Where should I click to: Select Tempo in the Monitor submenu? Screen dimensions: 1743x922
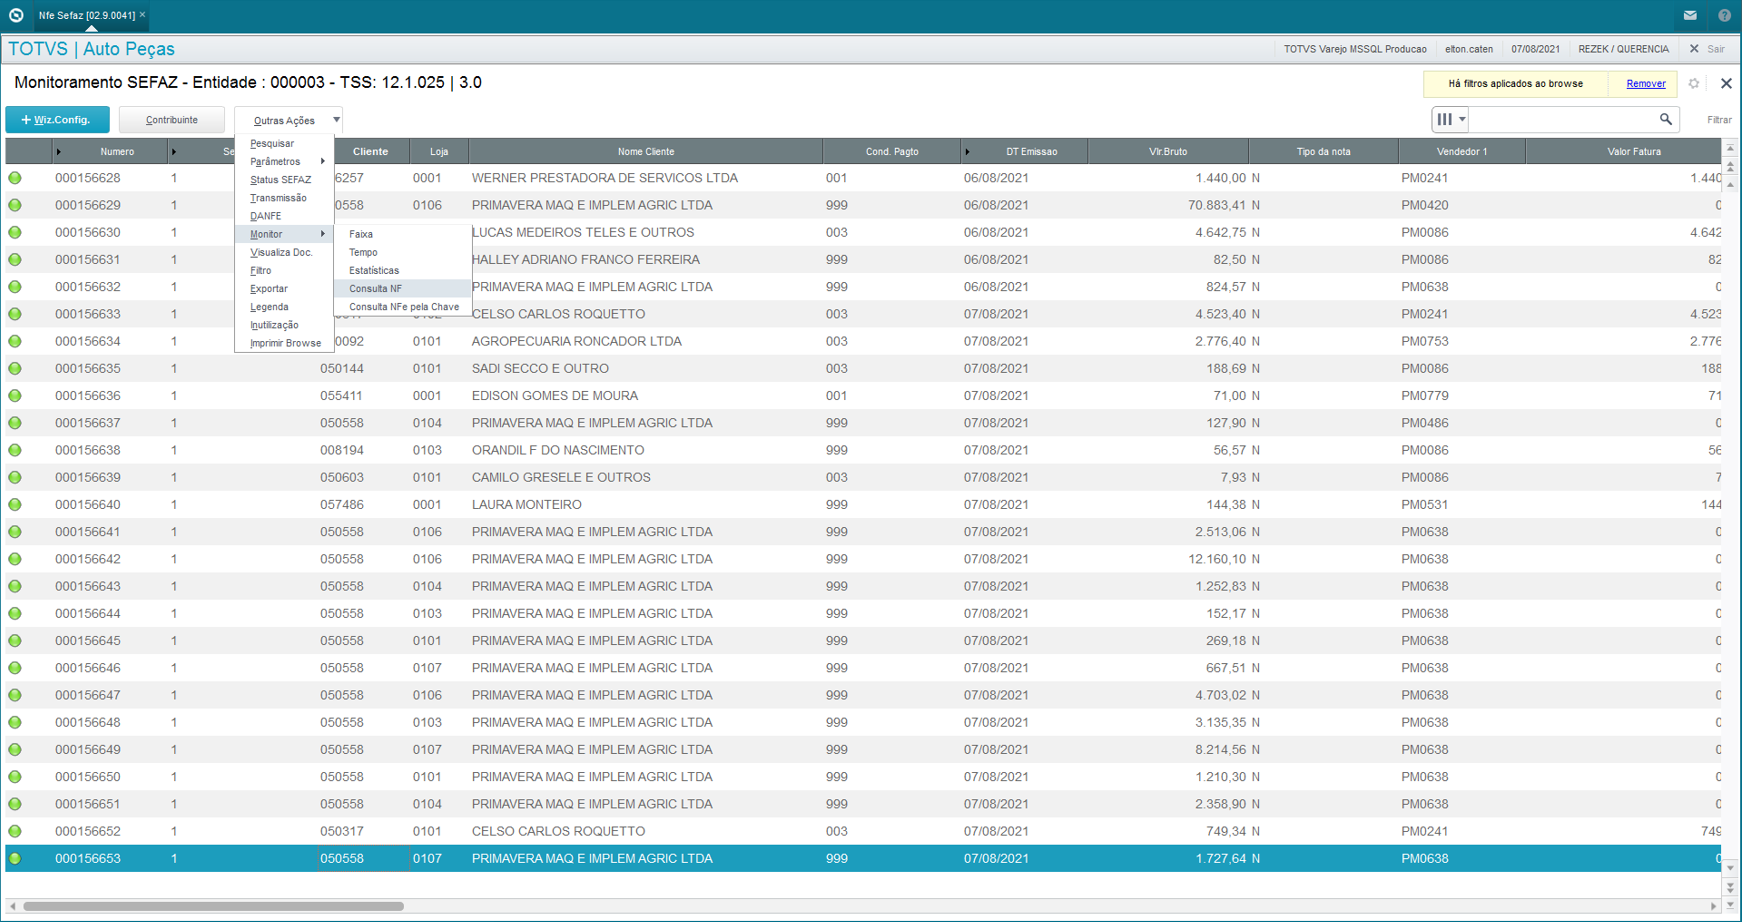(x=403, y=253)
